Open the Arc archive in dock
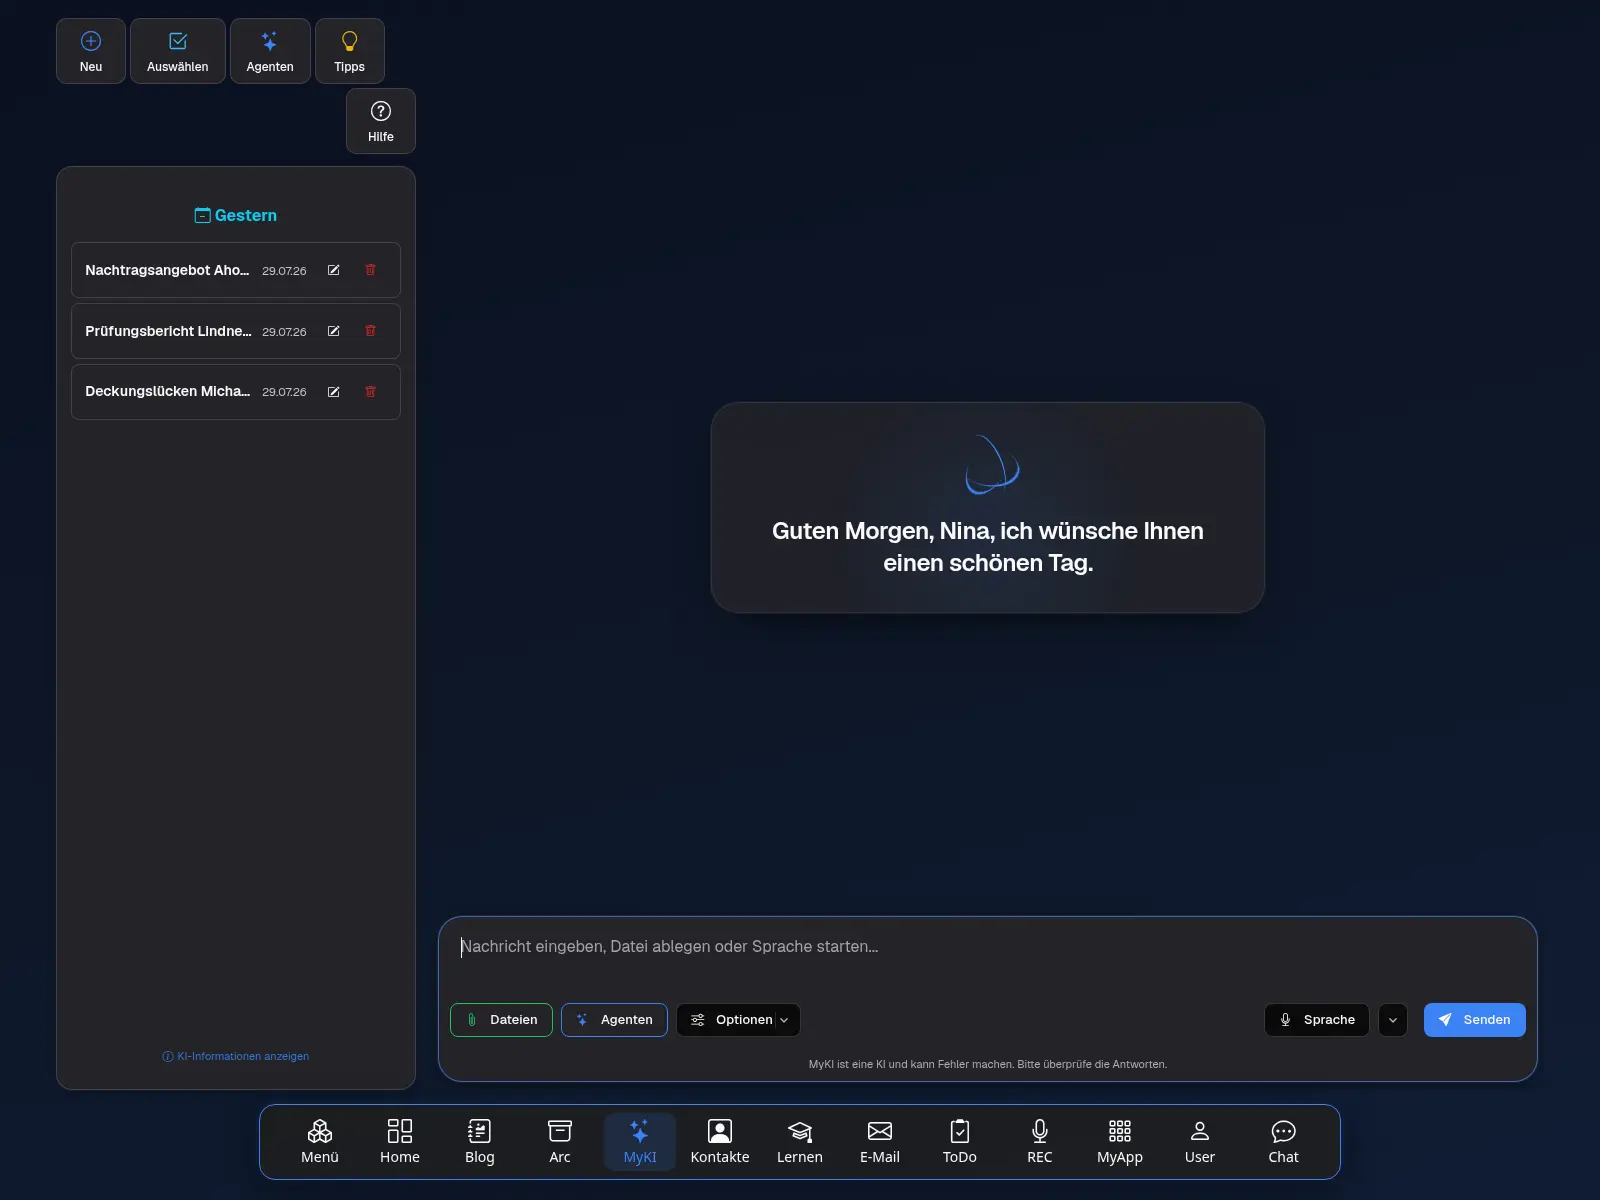This screenshot has height=1200, width=1600. coord(560,1142)
